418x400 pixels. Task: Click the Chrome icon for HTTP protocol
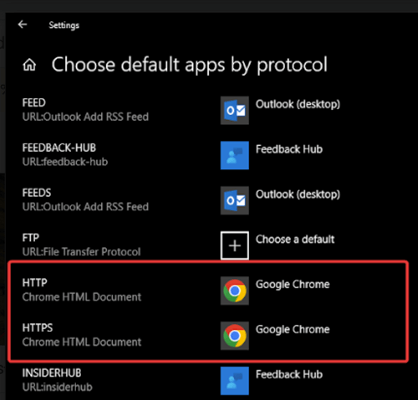234,291
